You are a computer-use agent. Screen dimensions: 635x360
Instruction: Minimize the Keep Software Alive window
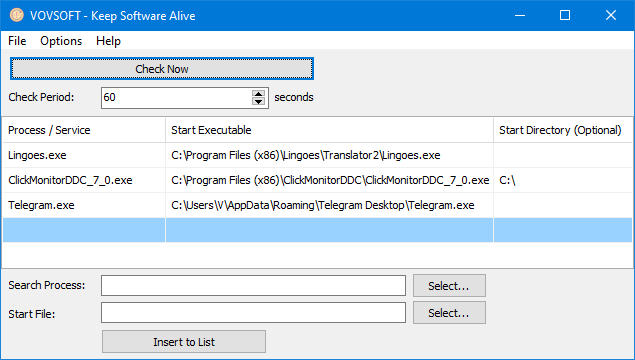click(520, 15)
